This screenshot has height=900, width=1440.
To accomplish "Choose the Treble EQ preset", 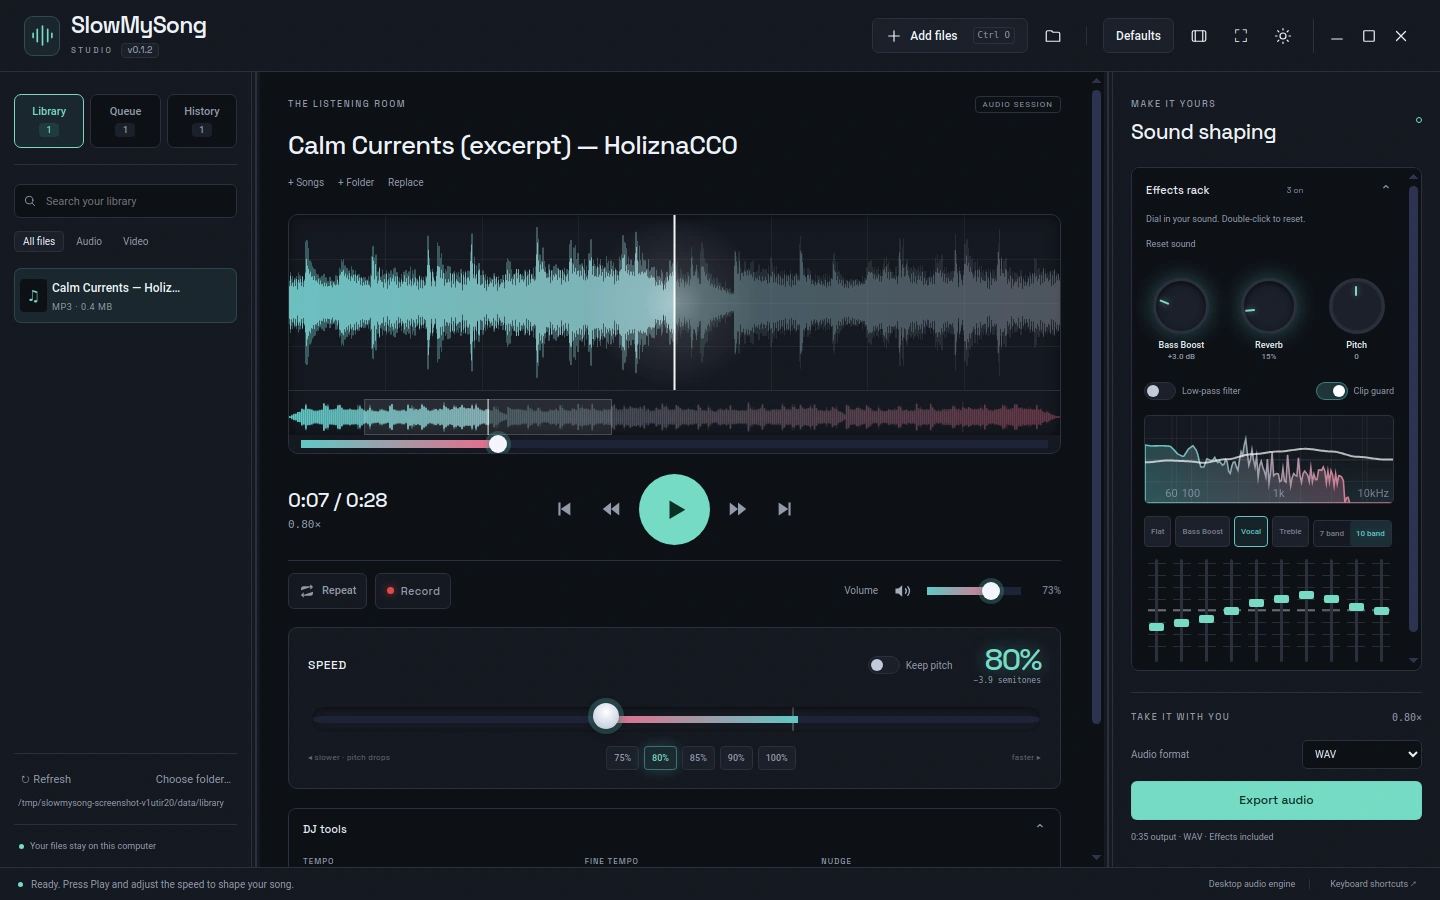I will coord(1290,532).
